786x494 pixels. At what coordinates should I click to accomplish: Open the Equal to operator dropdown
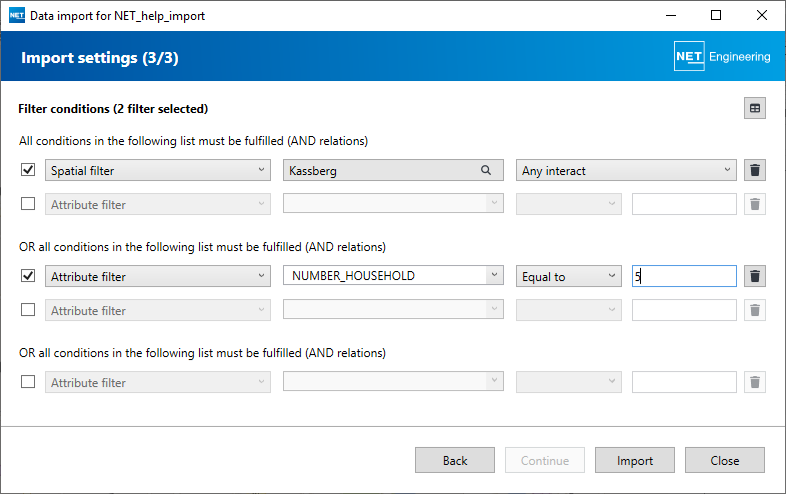pos(568,276)
